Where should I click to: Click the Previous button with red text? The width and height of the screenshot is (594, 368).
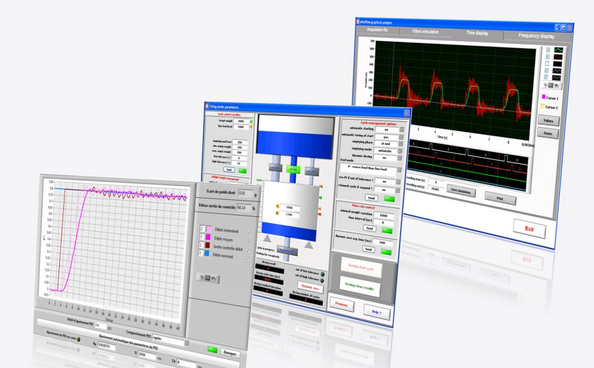pos(342,304)
